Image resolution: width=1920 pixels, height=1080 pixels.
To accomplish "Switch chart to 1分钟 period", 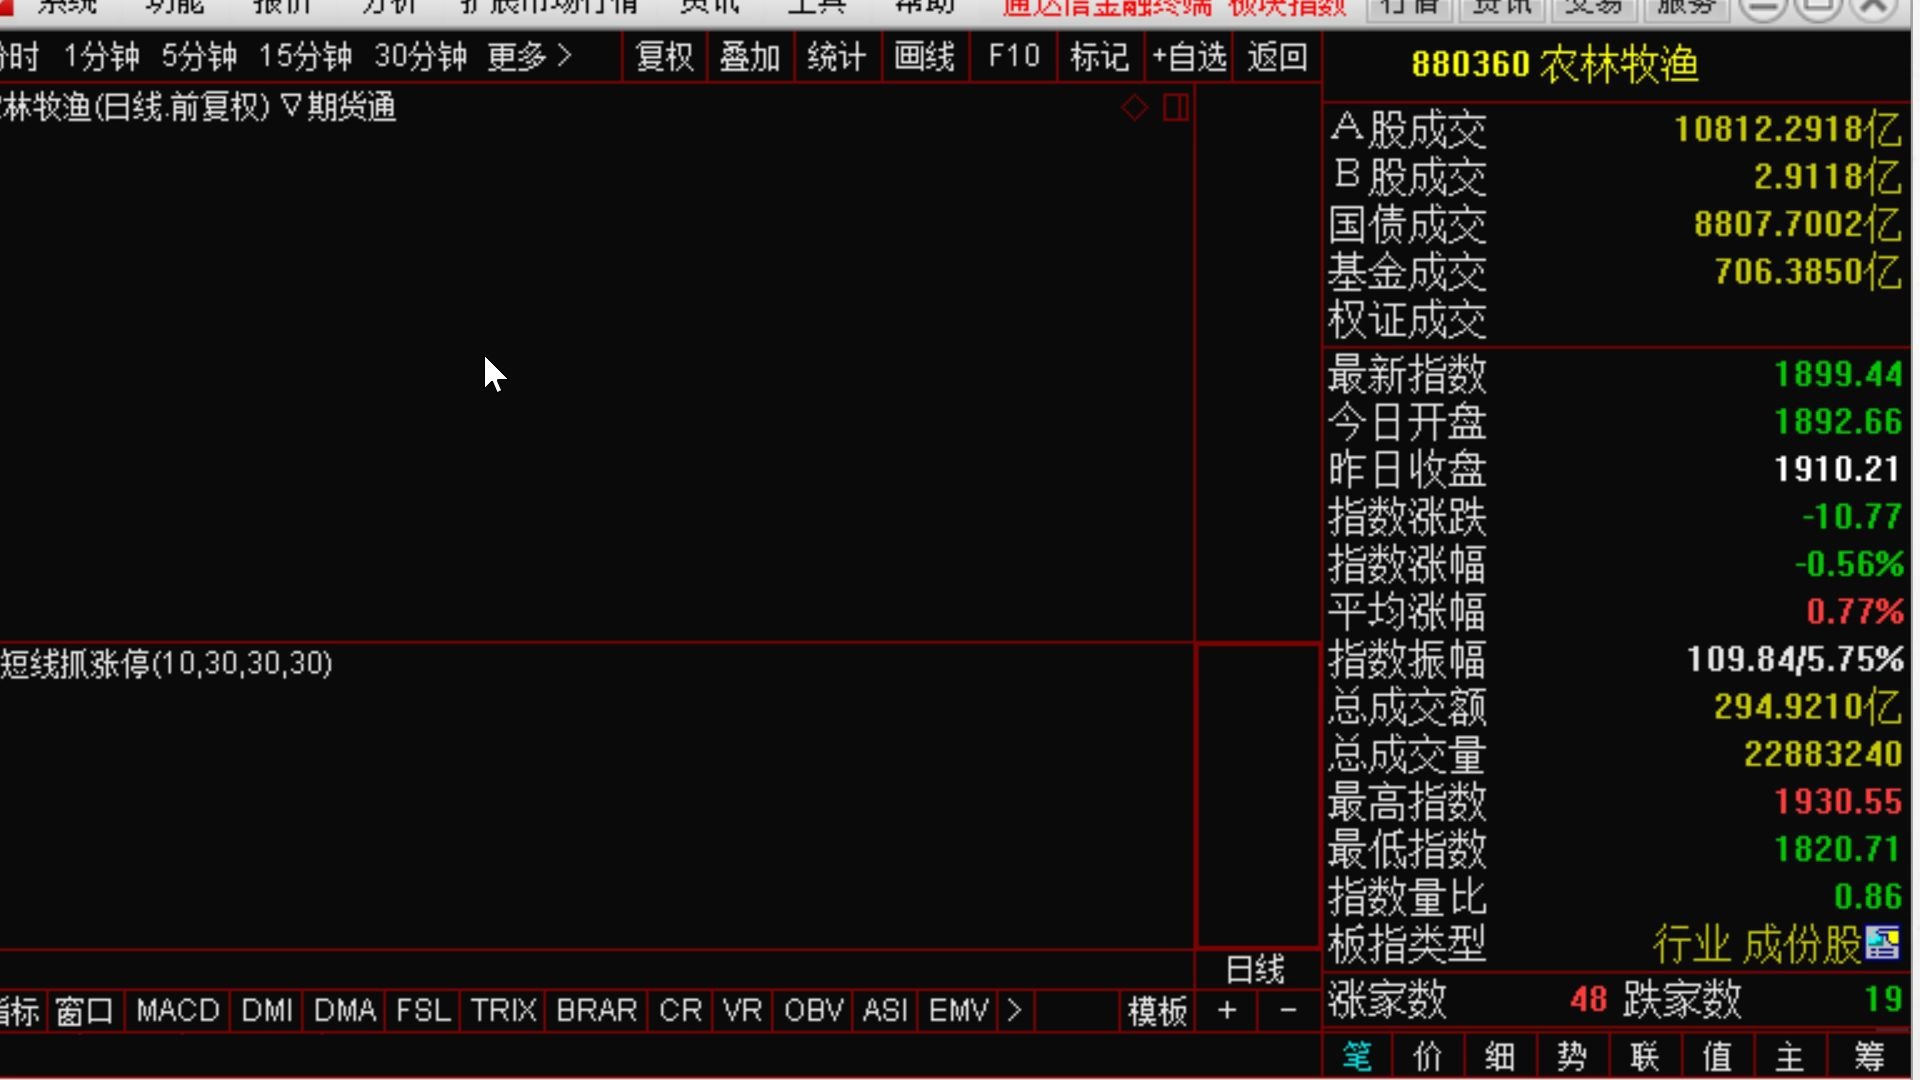I will [x=101, y=57].
